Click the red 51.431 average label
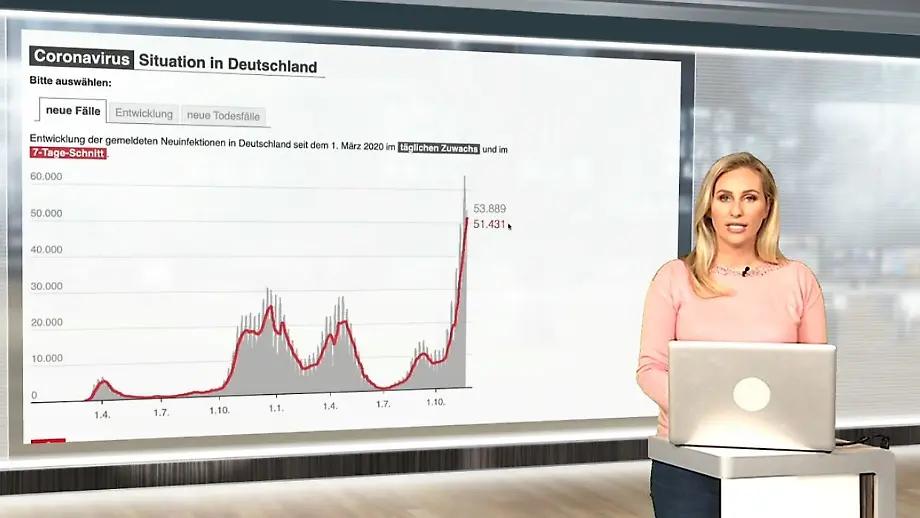 coord(488,224)
